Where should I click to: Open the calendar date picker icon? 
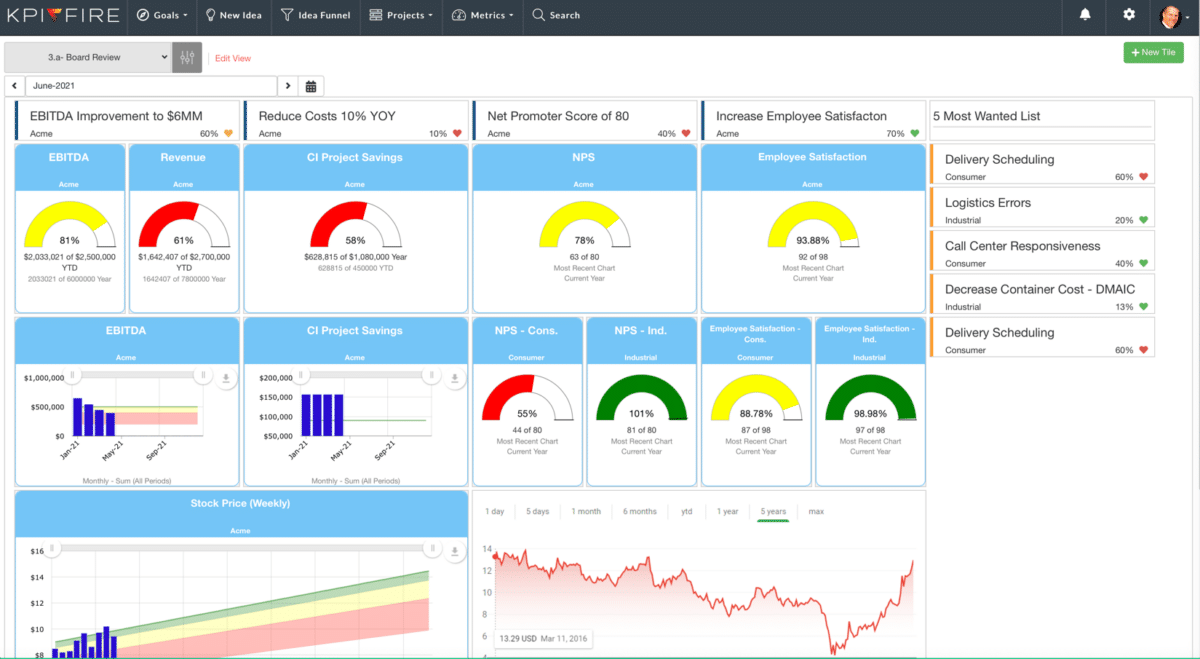click(310, 86)
